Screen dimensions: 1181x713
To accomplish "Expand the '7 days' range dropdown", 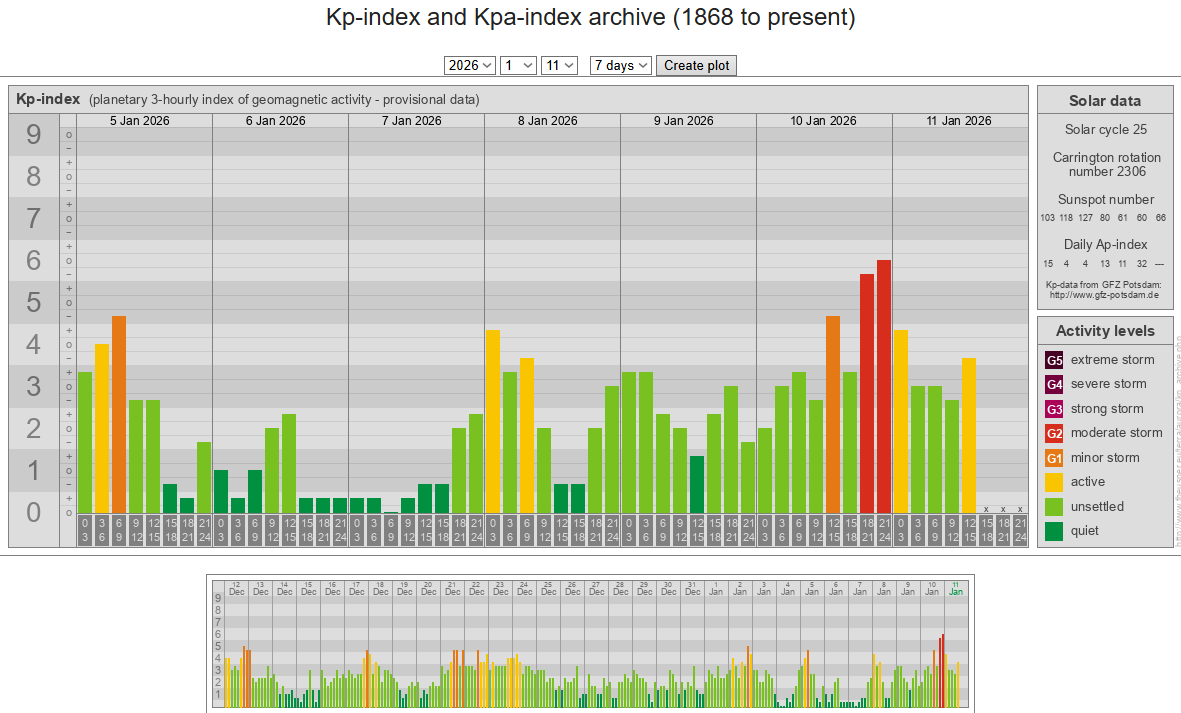I will pos(621,65).
